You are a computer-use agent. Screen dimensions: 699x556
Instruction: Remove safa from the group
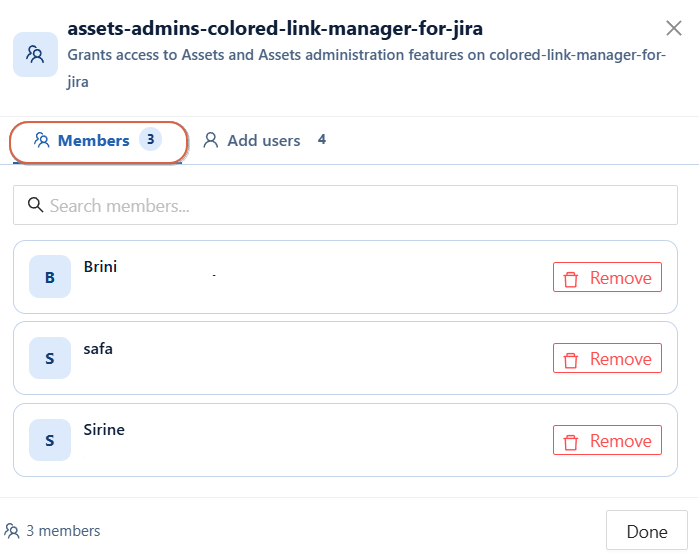(x=607, y=358)
